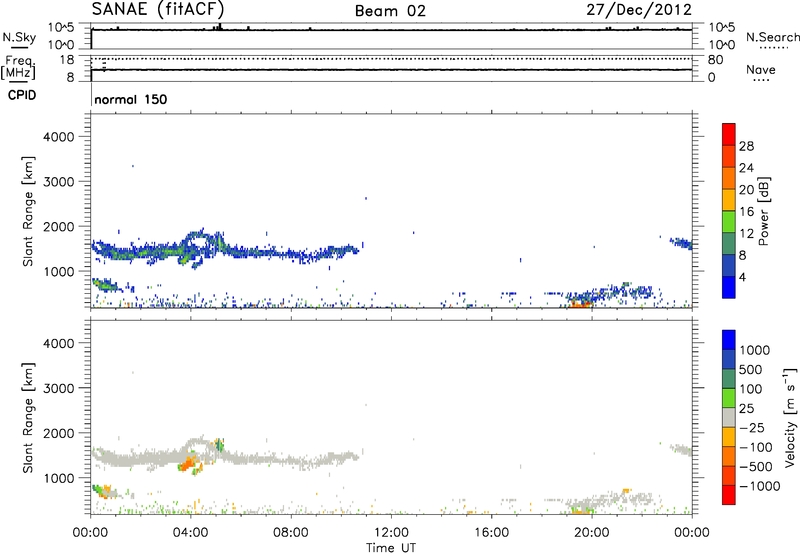Select the 24 label on Power colorbar
800x554 pixels.
tap(746, 168)
